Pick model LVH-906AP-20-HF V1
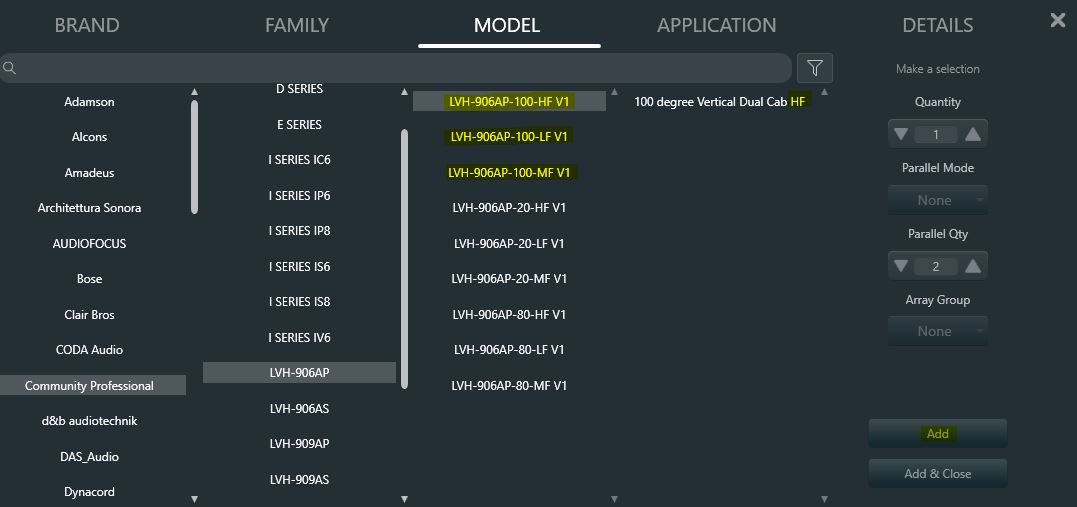The width and height of the screenshot is (1077, 507). click(509, 207)
